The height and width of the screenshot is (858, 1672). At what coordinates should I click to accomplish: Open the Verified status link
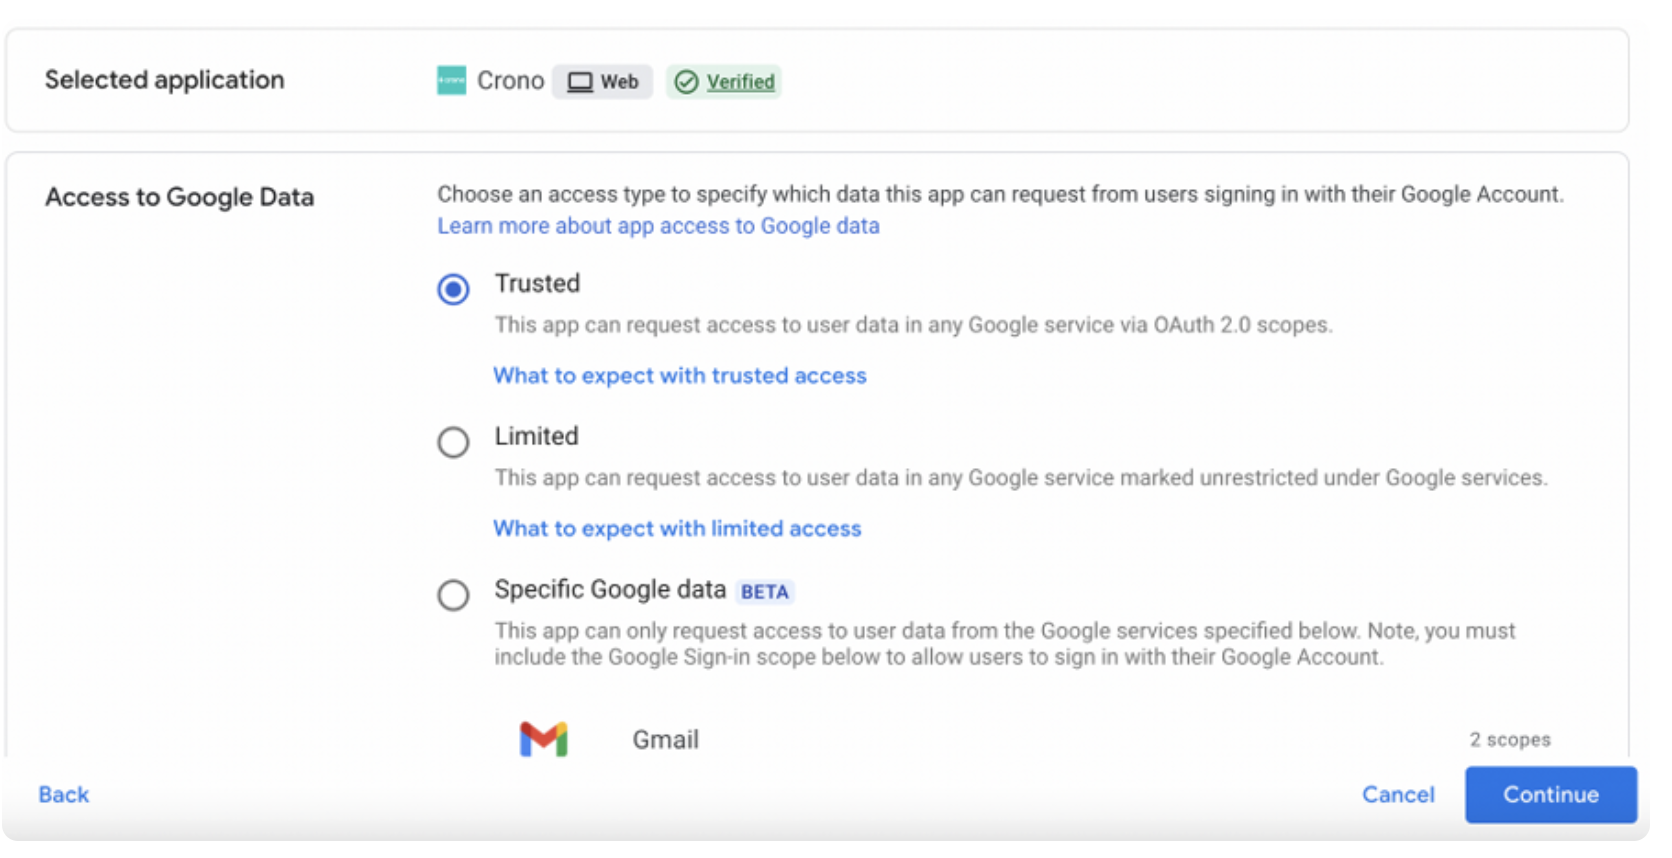click(740, 82)
